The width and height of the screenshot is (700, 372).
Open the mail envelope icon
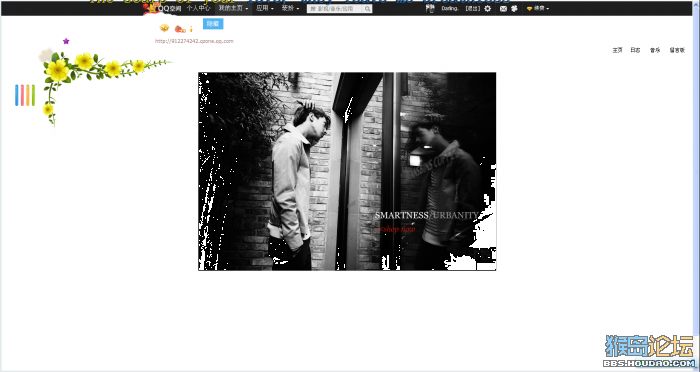click(x=503, y=8)
